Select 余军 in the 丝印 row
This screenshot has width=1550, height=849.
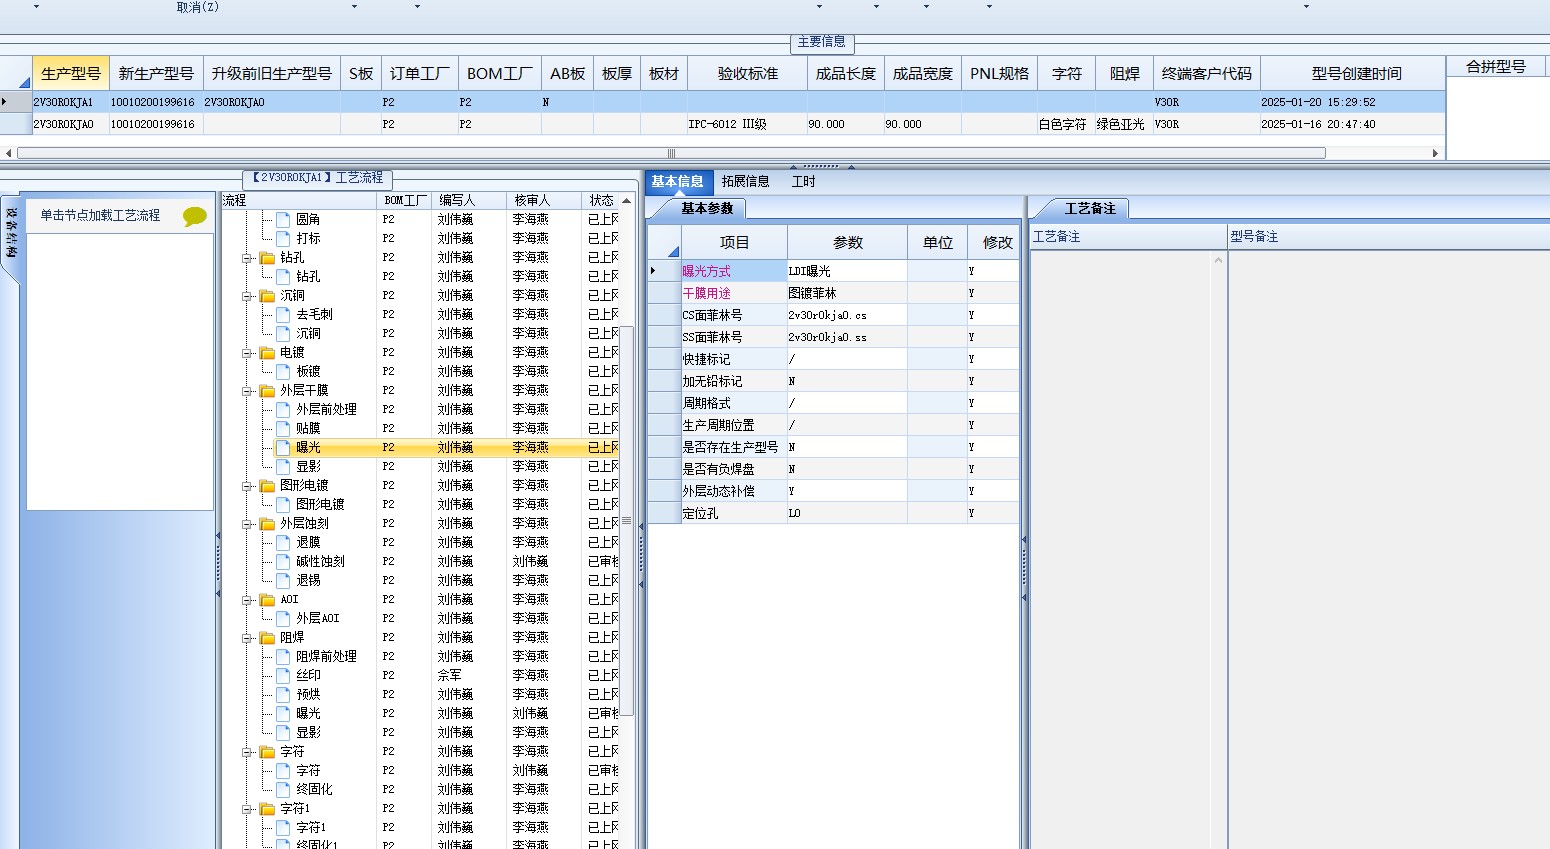[449, 675]
